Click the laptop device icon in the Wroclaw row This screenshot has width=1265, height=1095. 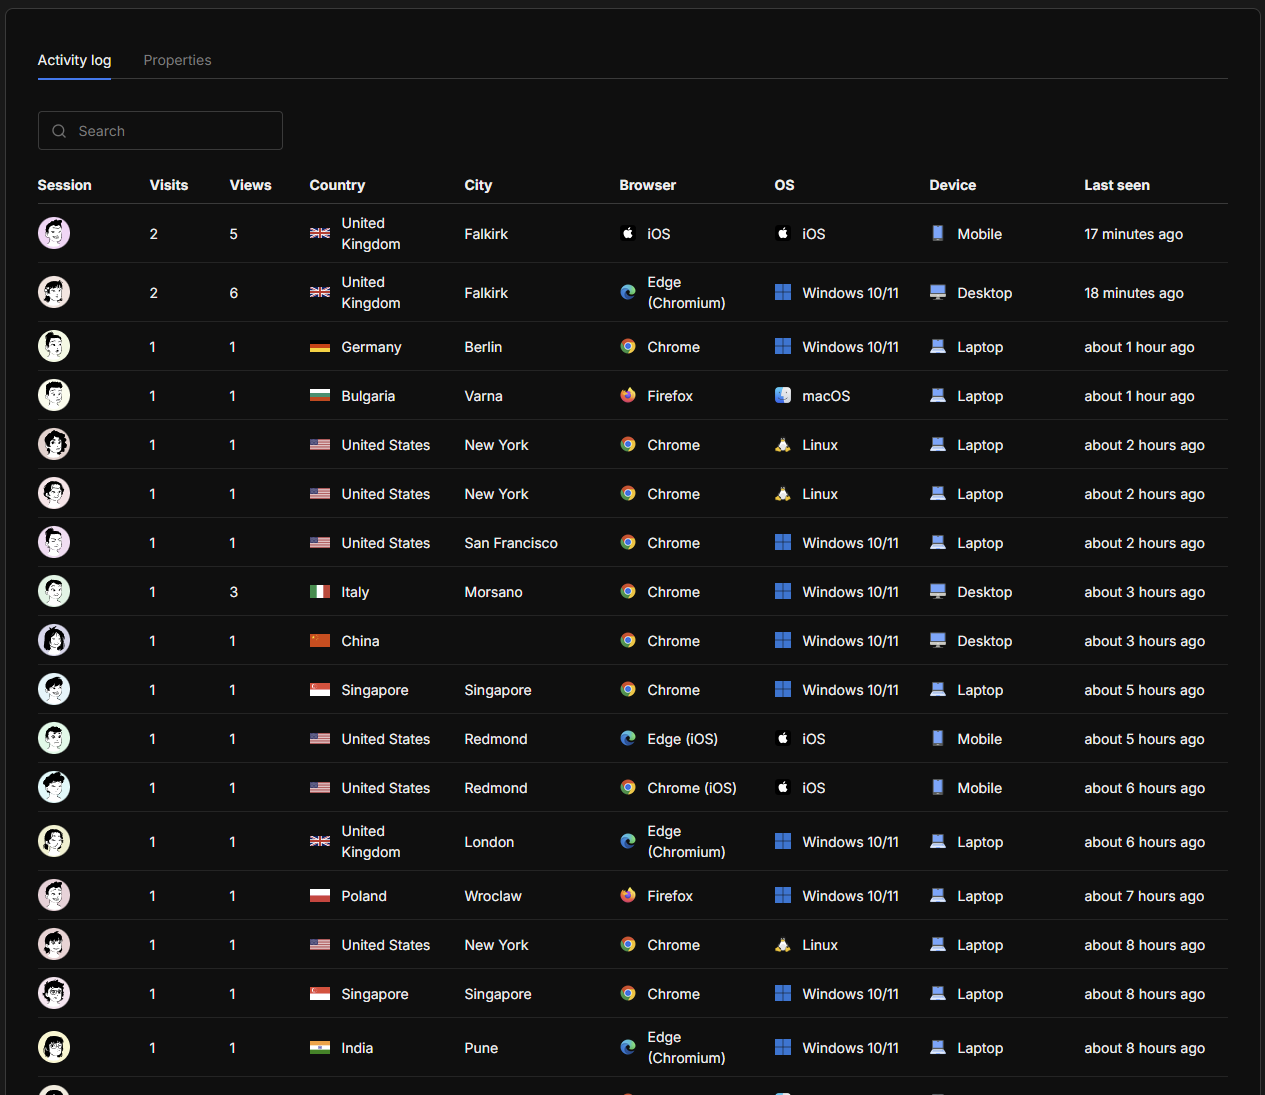[938, 895]
